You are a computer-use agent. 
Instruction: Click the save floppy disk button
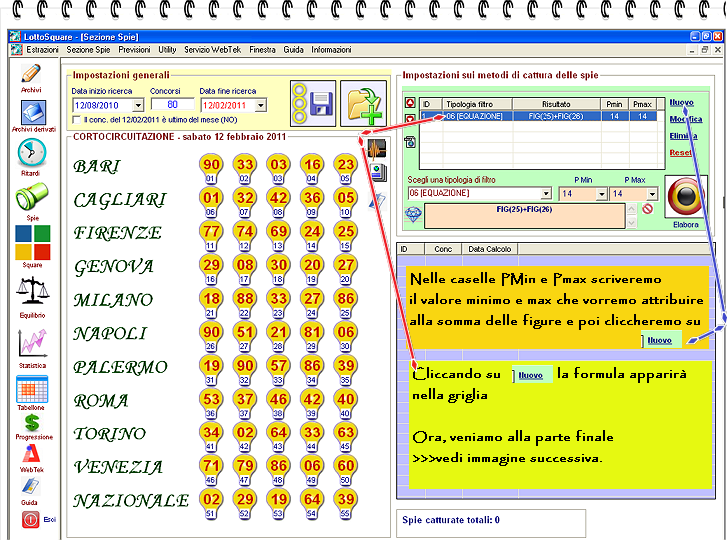[x=313, y=103]
